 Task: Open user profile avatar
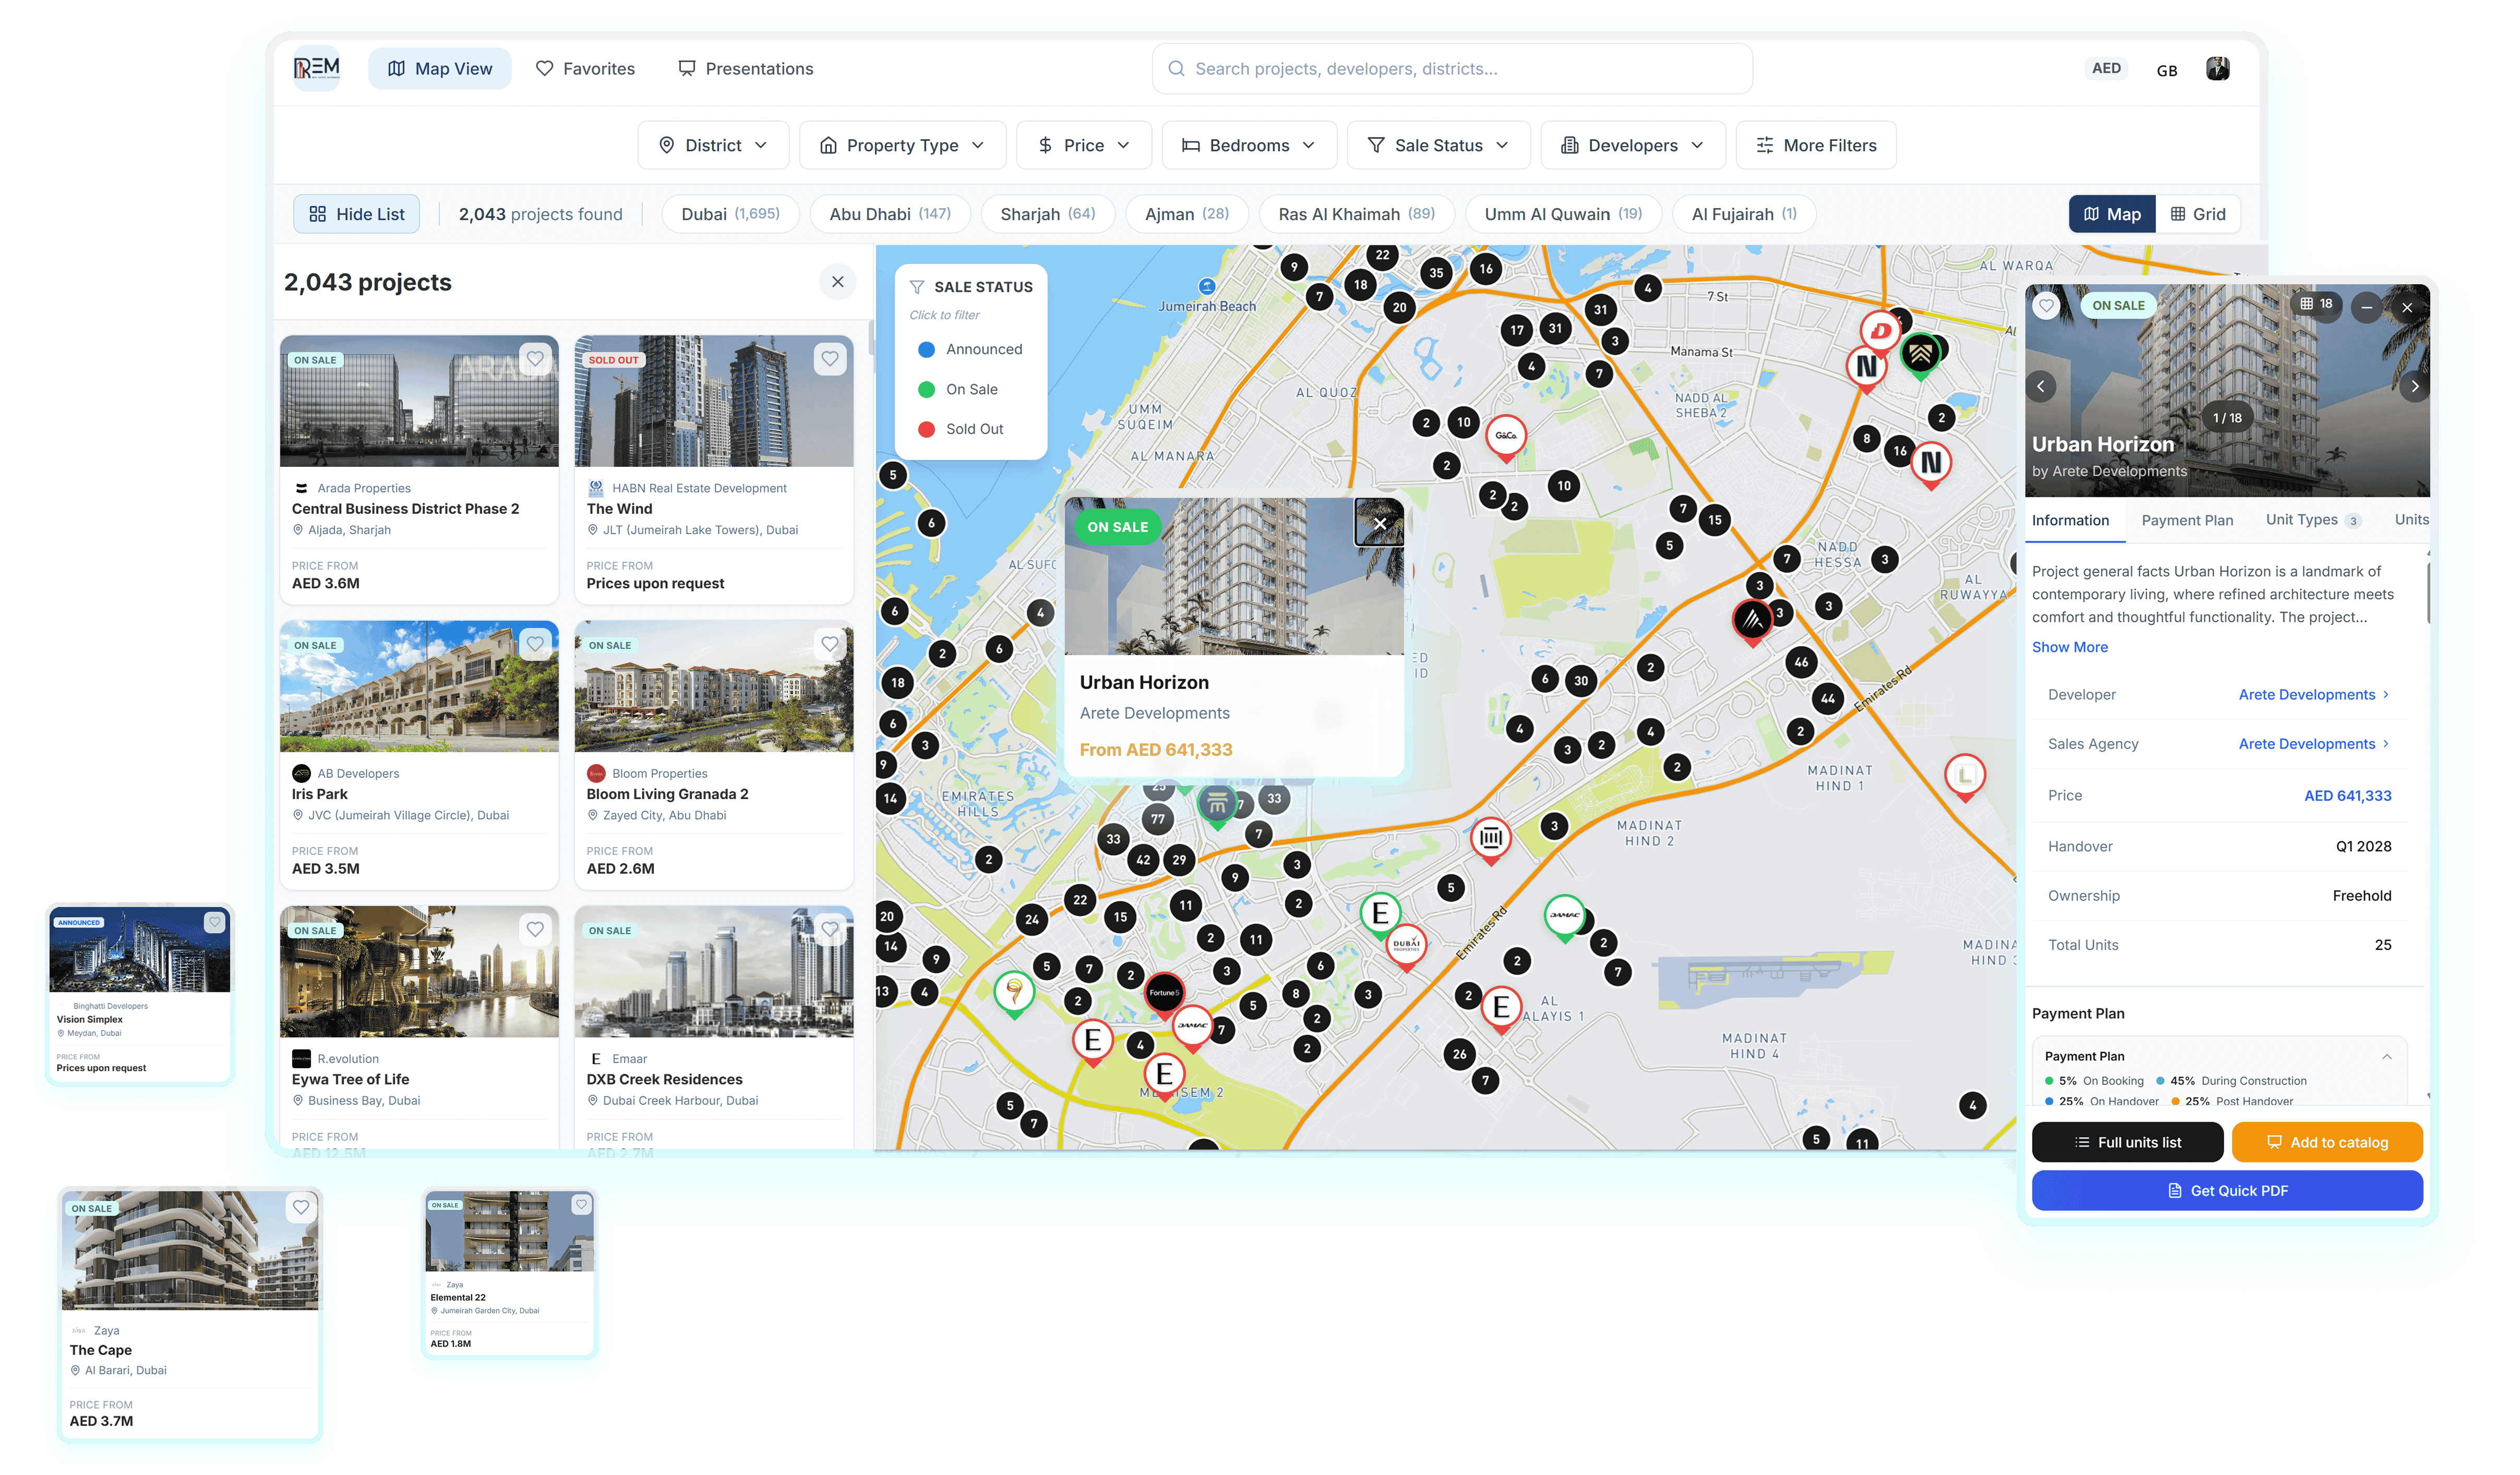tap(2217, 68)
